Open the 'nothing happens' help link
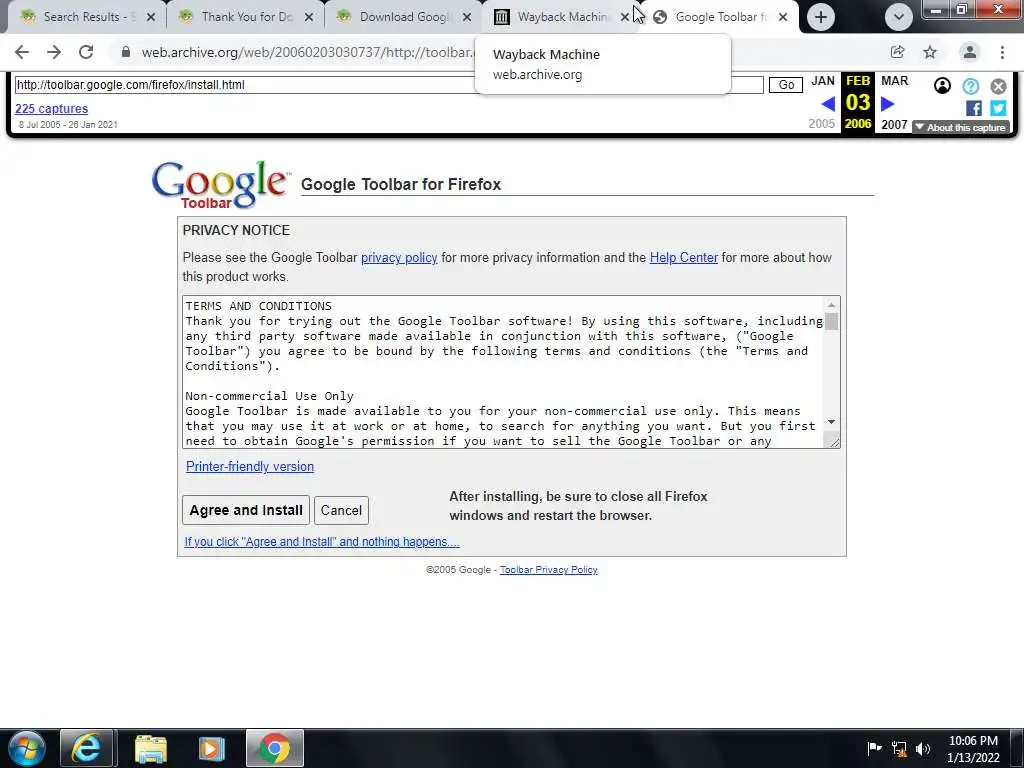The image size is (1024, 768). pos(322,542)
